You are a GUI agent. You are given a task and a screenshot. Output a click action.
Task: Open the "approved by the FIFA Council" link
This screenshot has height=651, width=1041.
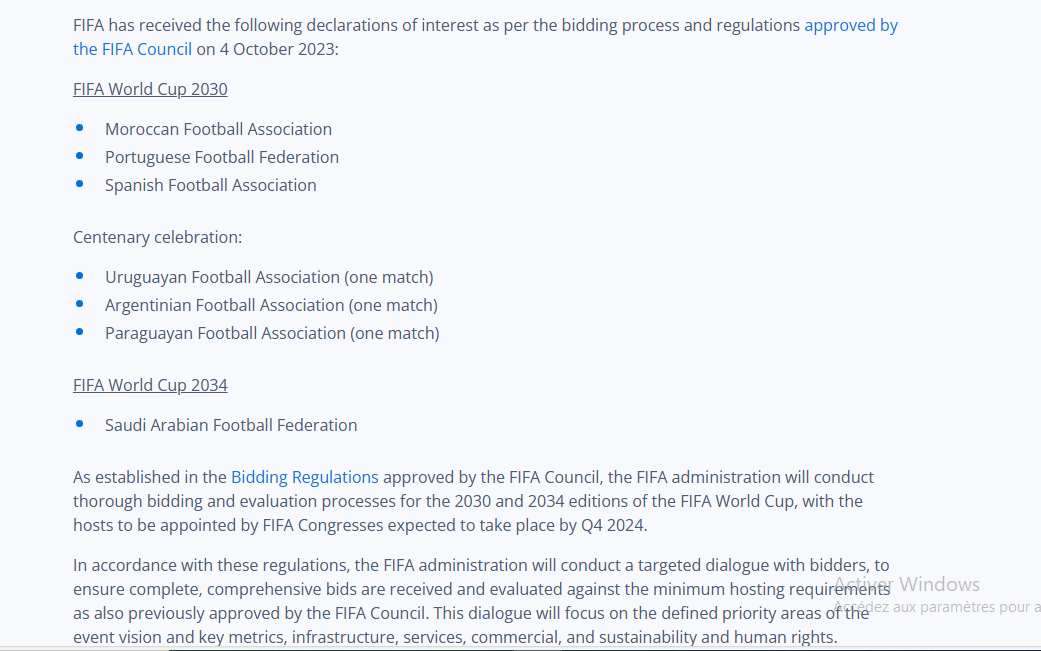(x=851, y=26)
